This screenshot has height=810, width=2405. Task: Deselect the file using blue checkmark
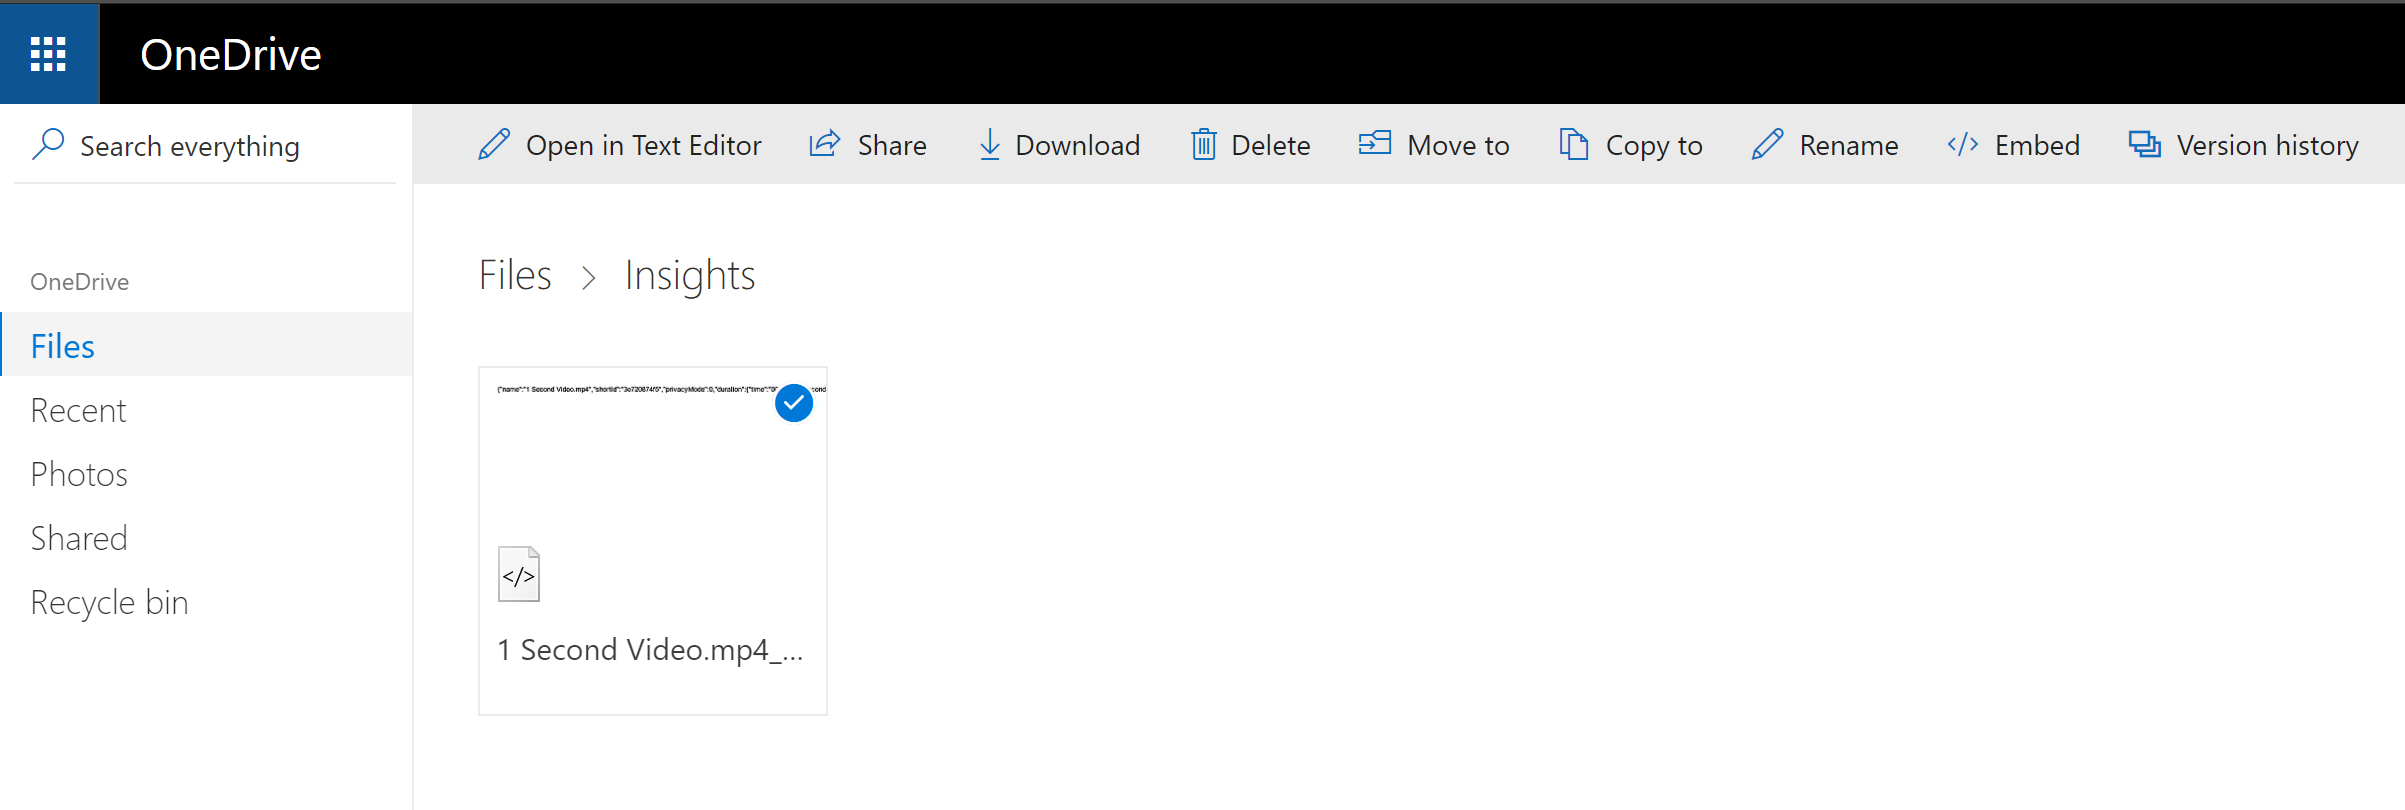[794, 403]
